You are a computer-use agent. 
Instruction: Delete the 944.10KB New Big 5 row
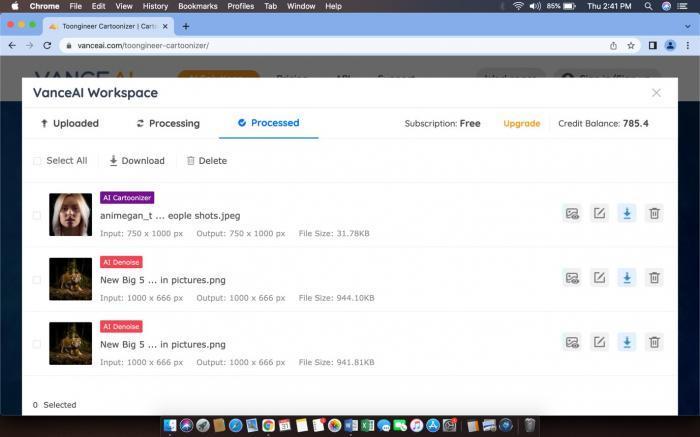tap(654, 278)
